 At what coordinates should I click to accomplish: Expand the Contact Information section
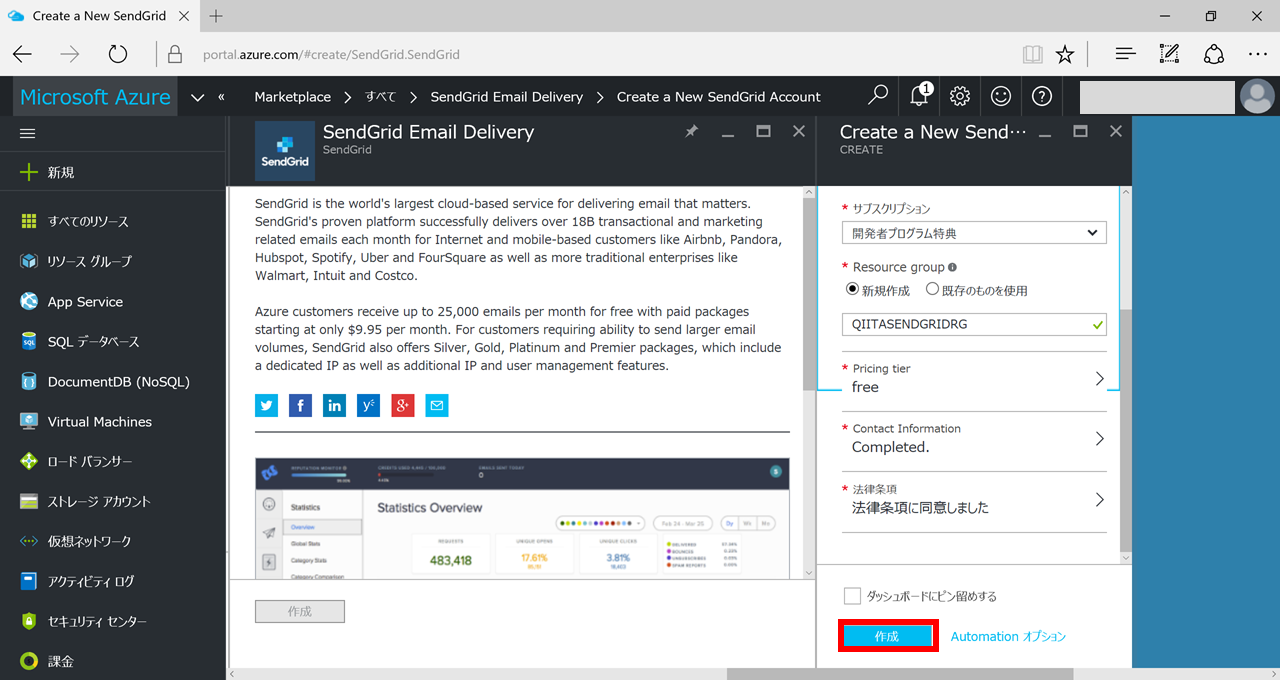tap(974, 439)
